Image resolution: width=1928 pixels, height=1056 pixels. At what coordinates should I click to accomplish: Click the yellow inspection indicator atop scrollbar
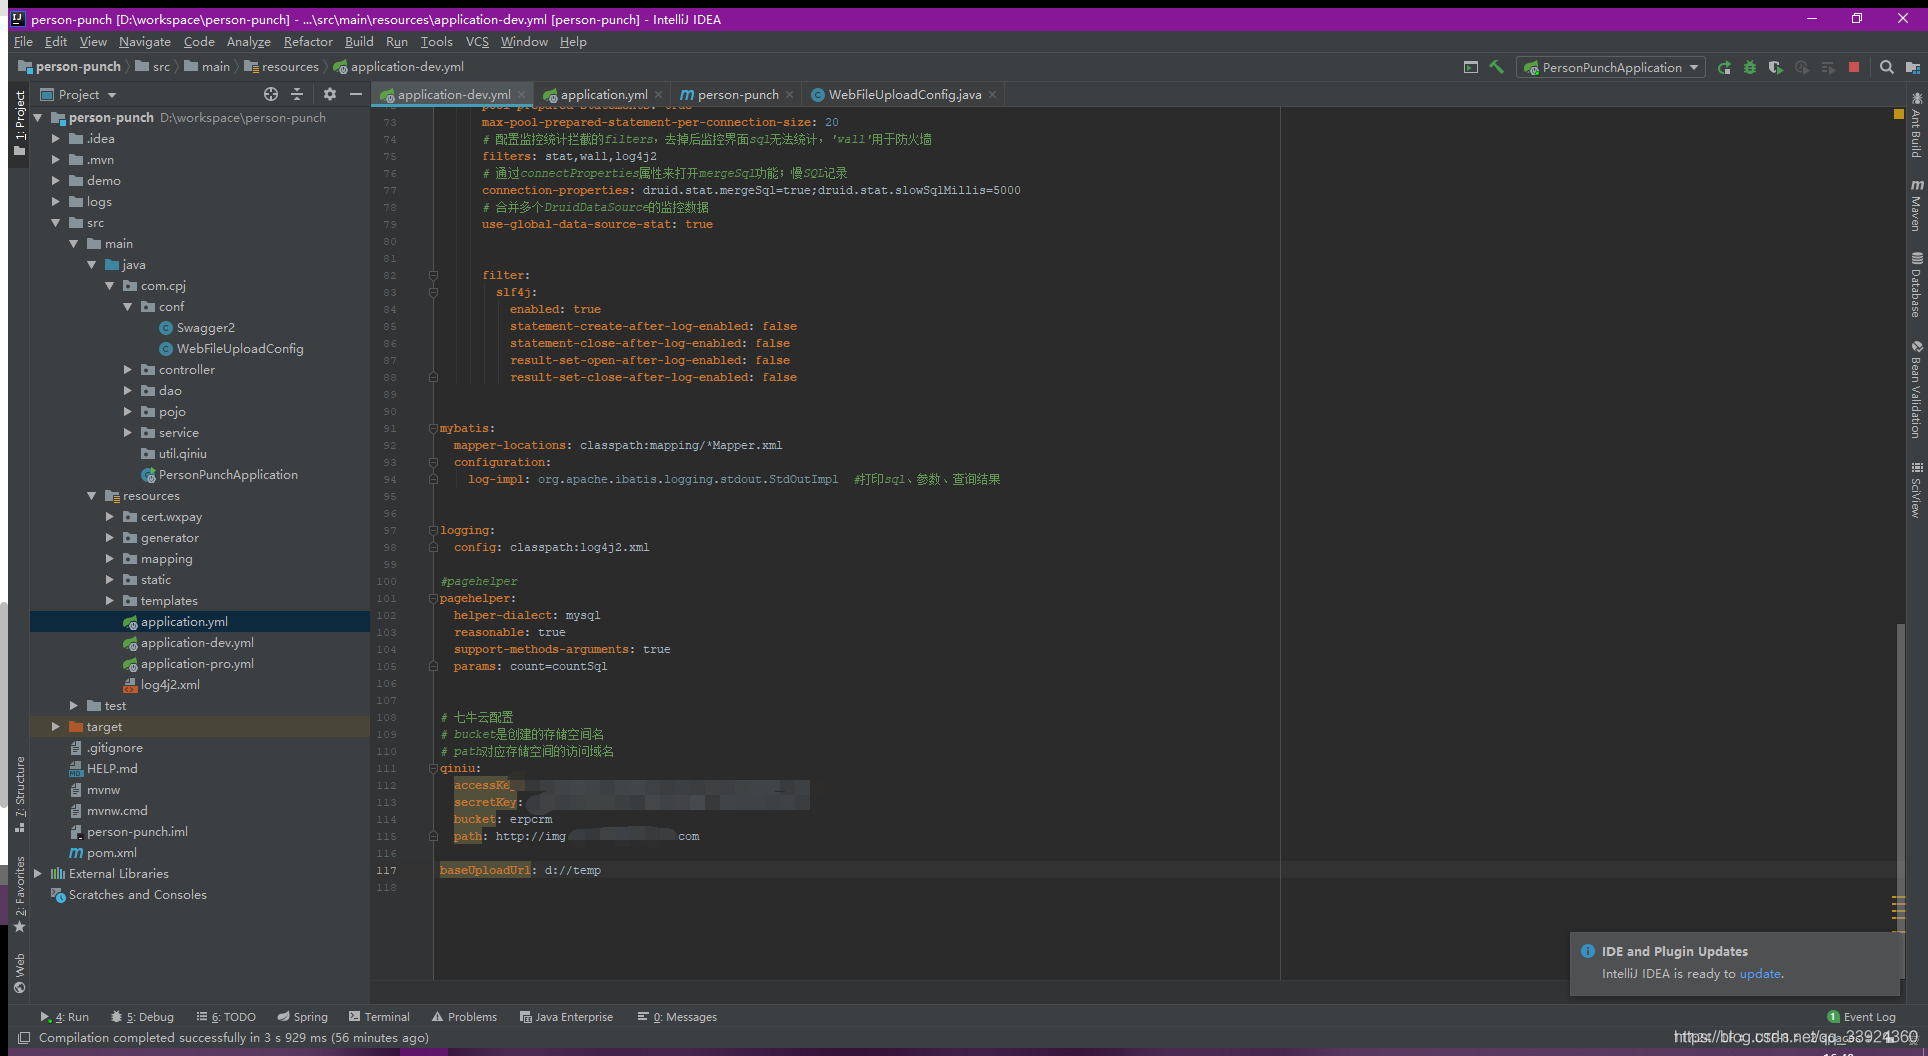pyautogui.click(x=1898, y=114)
